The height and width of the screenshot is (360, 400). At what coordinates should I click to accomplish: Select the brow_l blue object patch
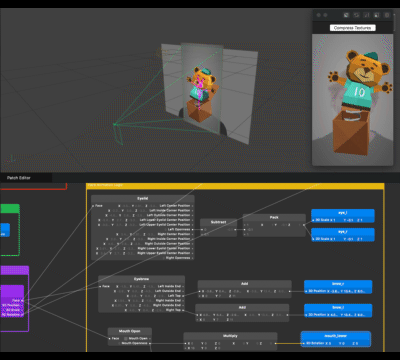(338, 311)
